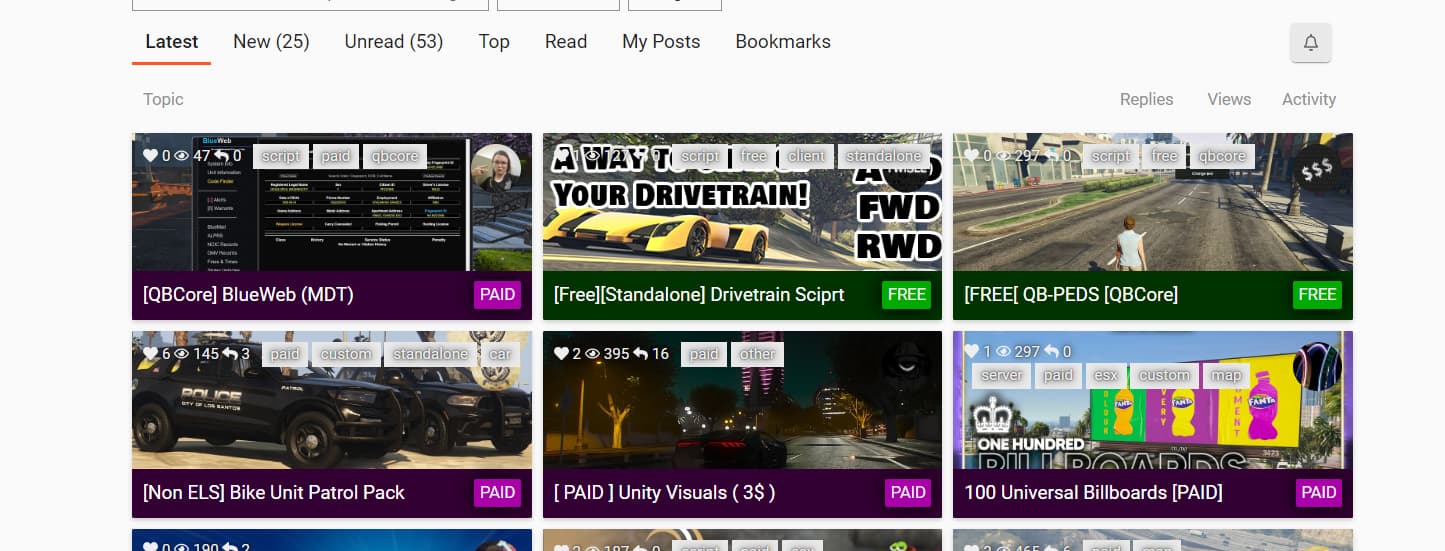The width and height of the screenshot is (1445, 551).
Task: Open 100 Universal Billboards [PAID] topic title
Action: point(1093,493)
